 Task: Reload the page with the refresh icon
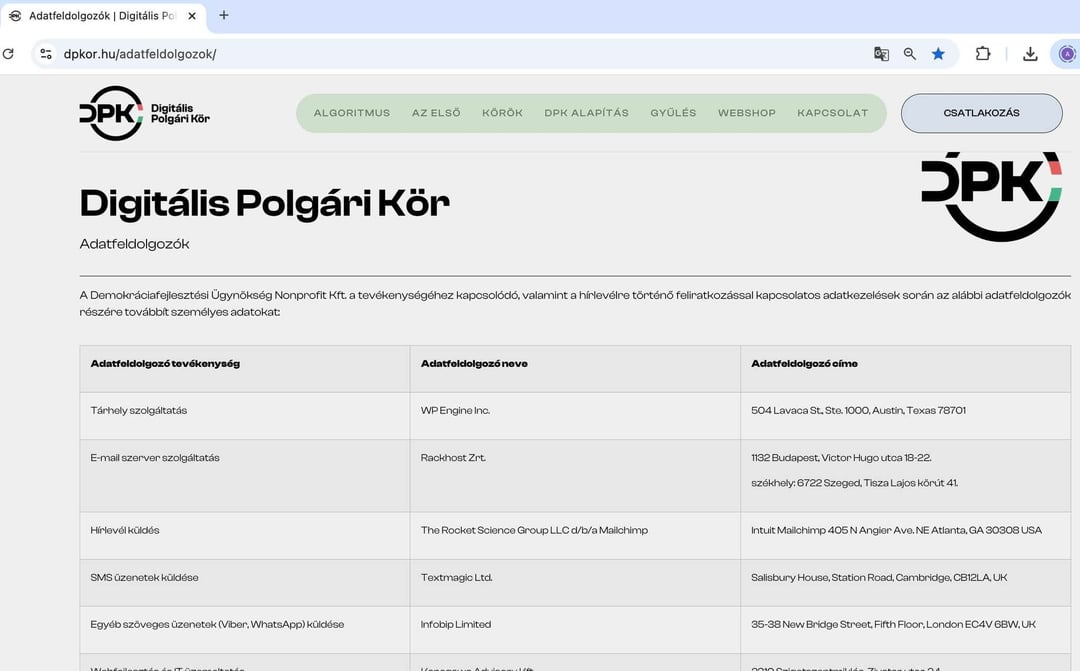(x=8, y=54)
